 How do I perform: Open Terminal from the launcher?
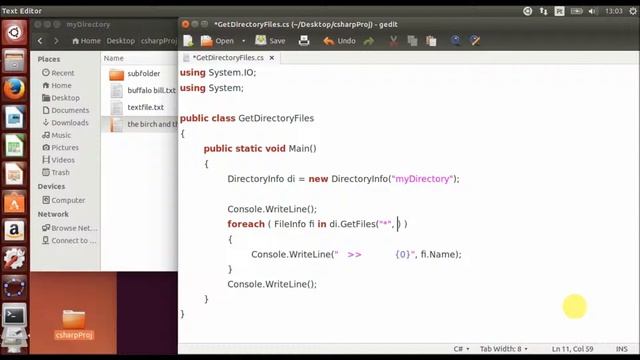14,315
